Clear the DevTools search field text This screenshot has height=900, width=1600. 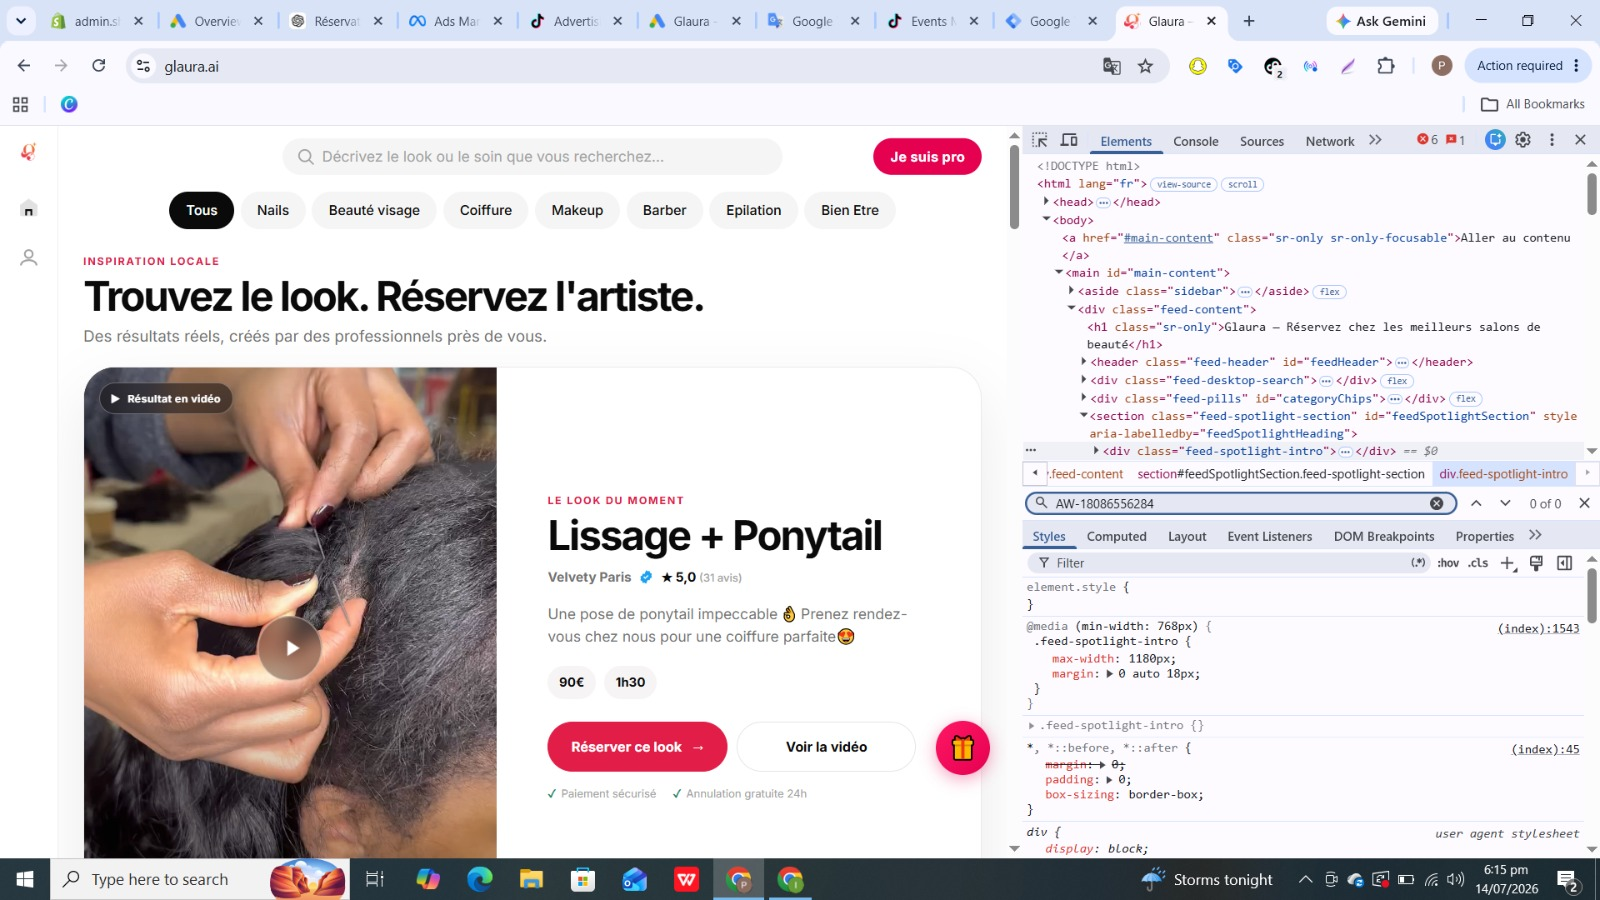(1437, 503)
